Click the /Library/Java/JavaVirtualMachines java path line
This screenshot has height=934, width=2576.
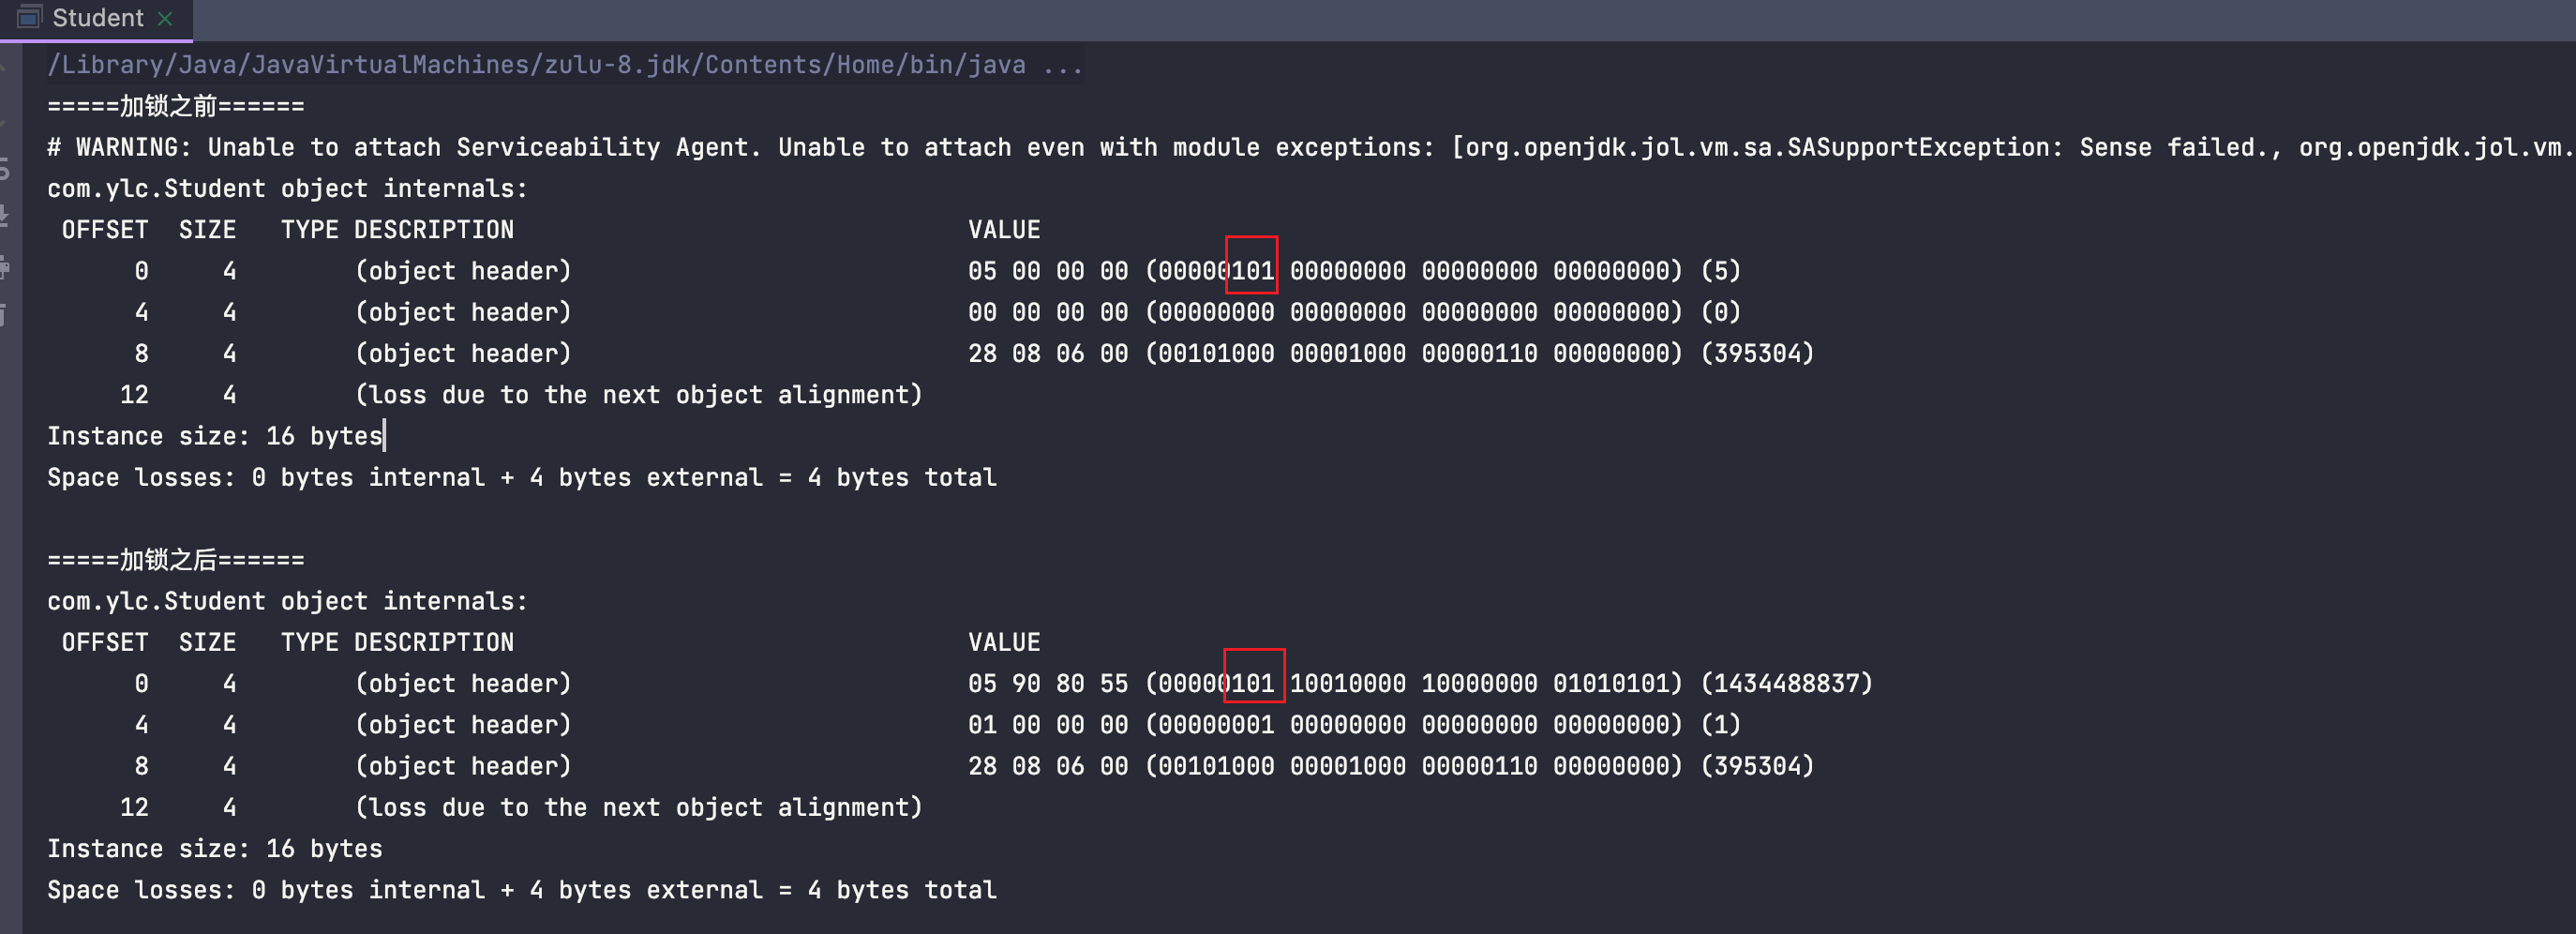point(565,65)
